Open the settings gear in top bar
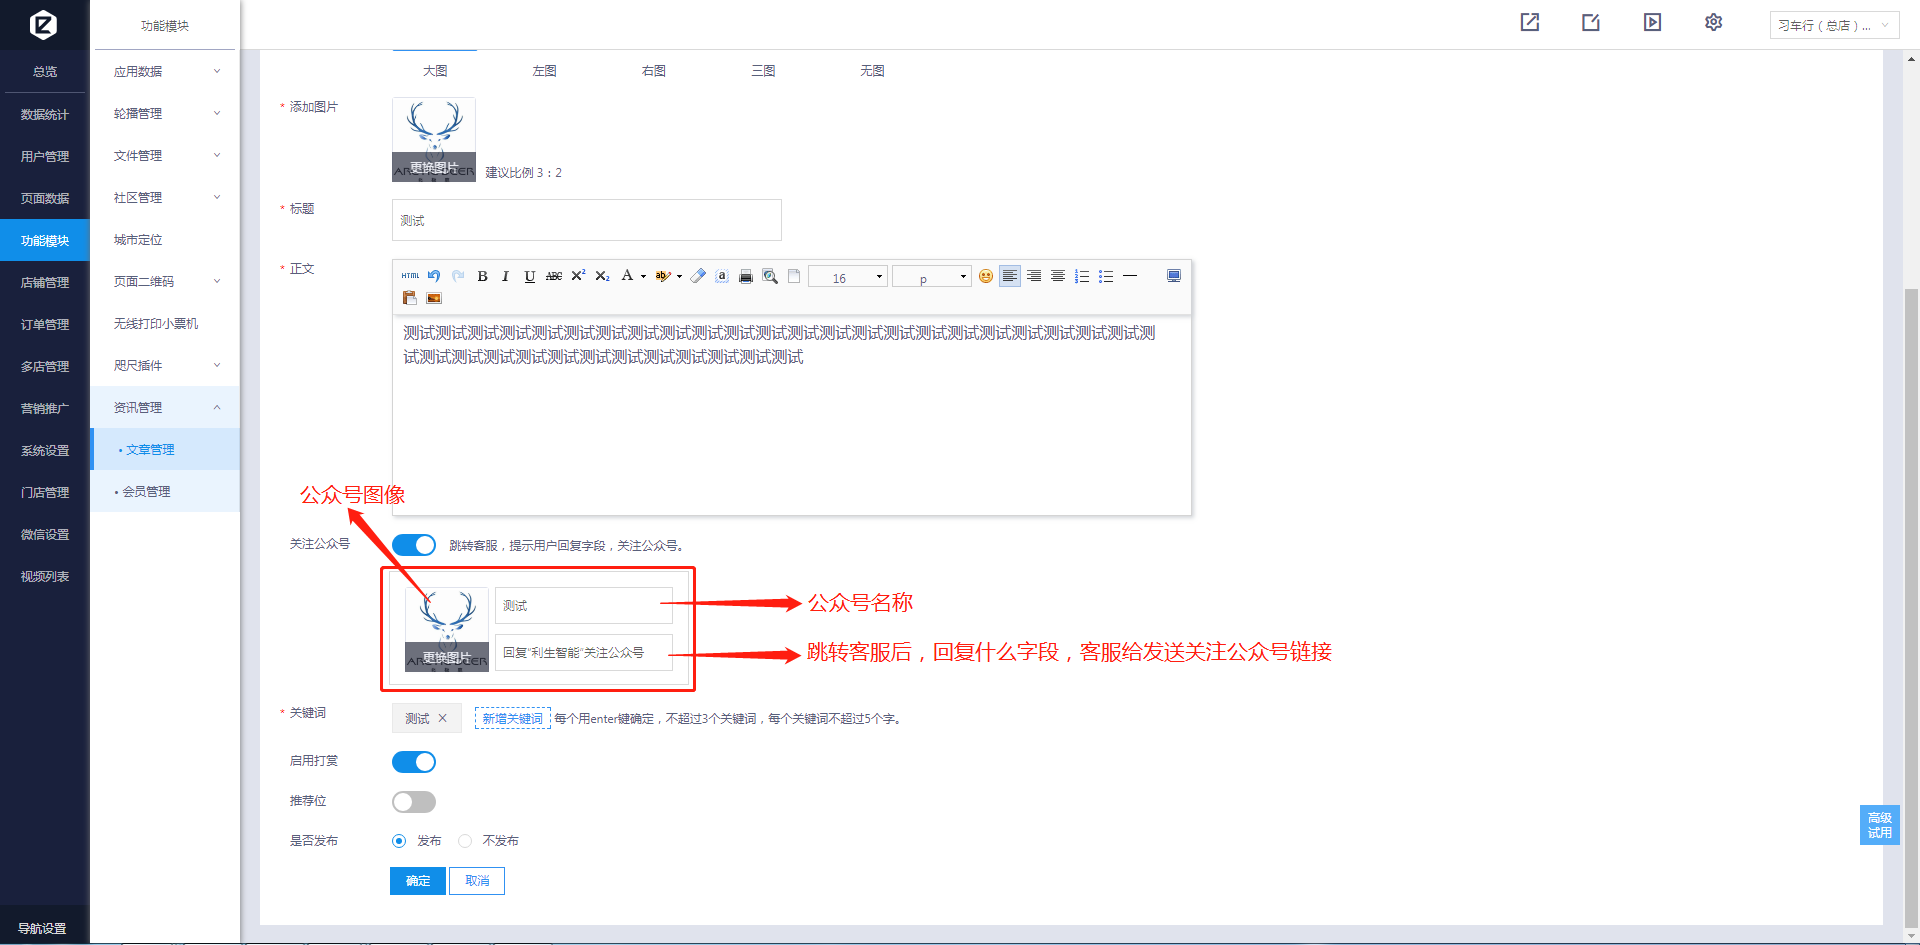Screen dimensions: 1920x945 (x=1713, y=23)
